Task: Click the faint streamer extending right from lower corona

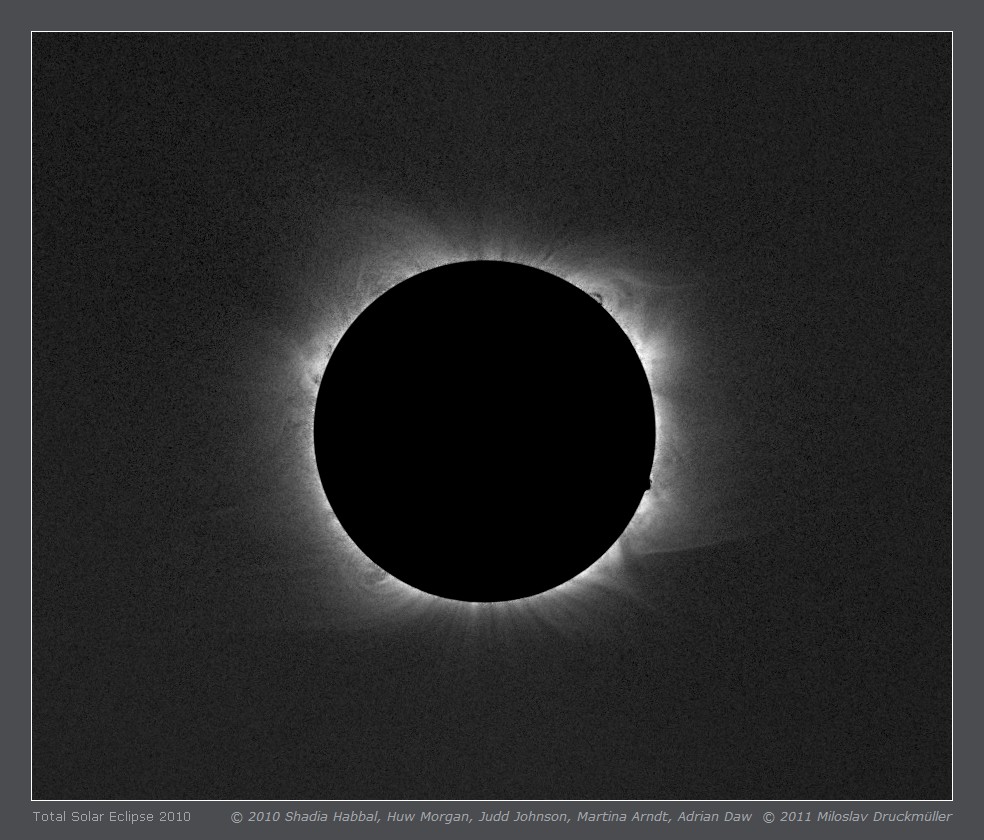Action: pos(700,547)
